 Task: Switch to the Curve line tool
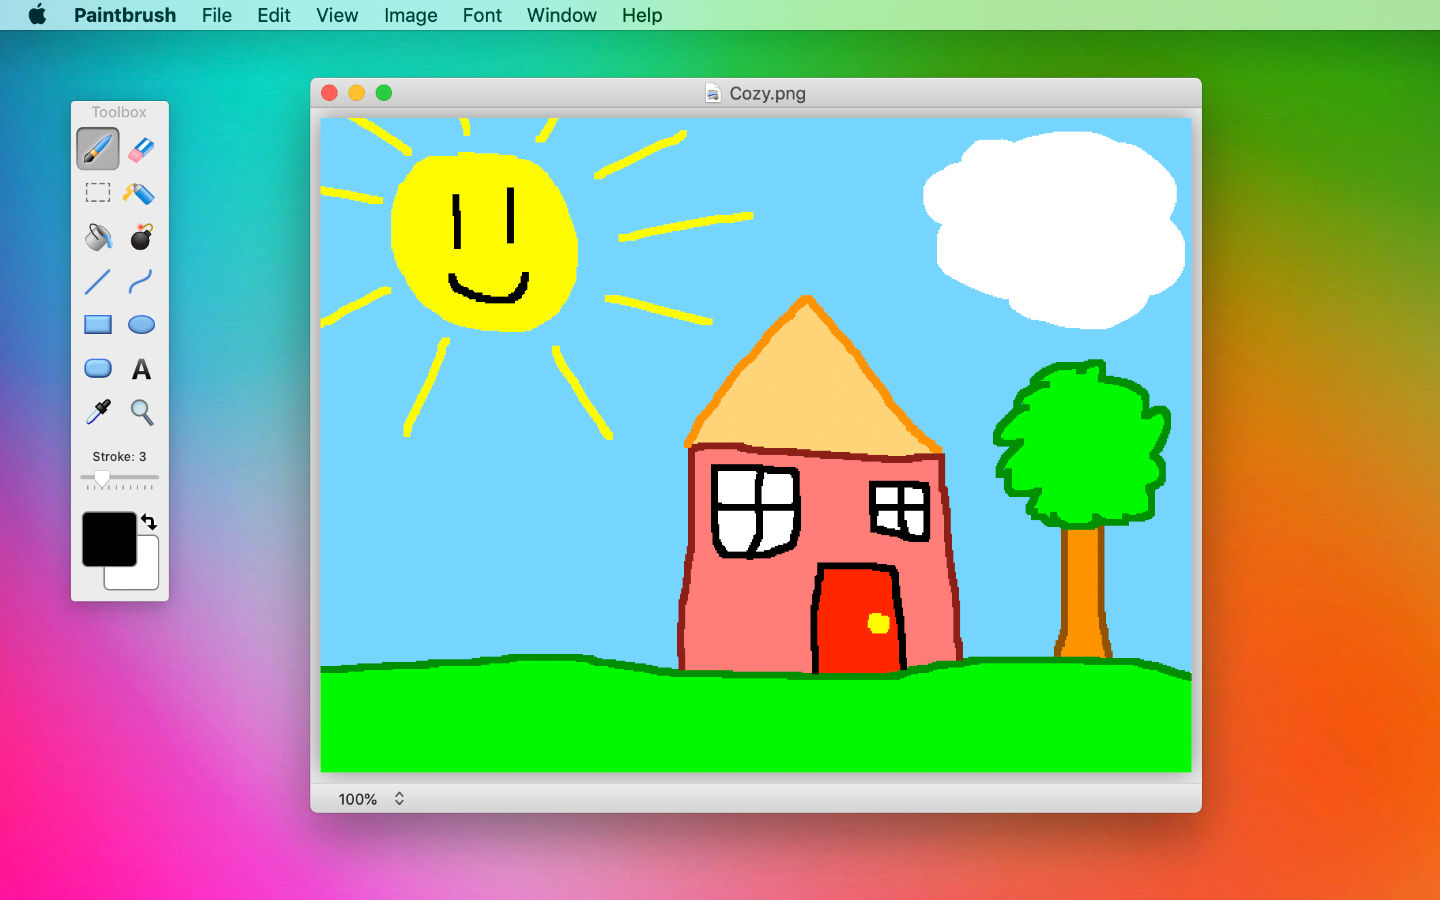141,283
